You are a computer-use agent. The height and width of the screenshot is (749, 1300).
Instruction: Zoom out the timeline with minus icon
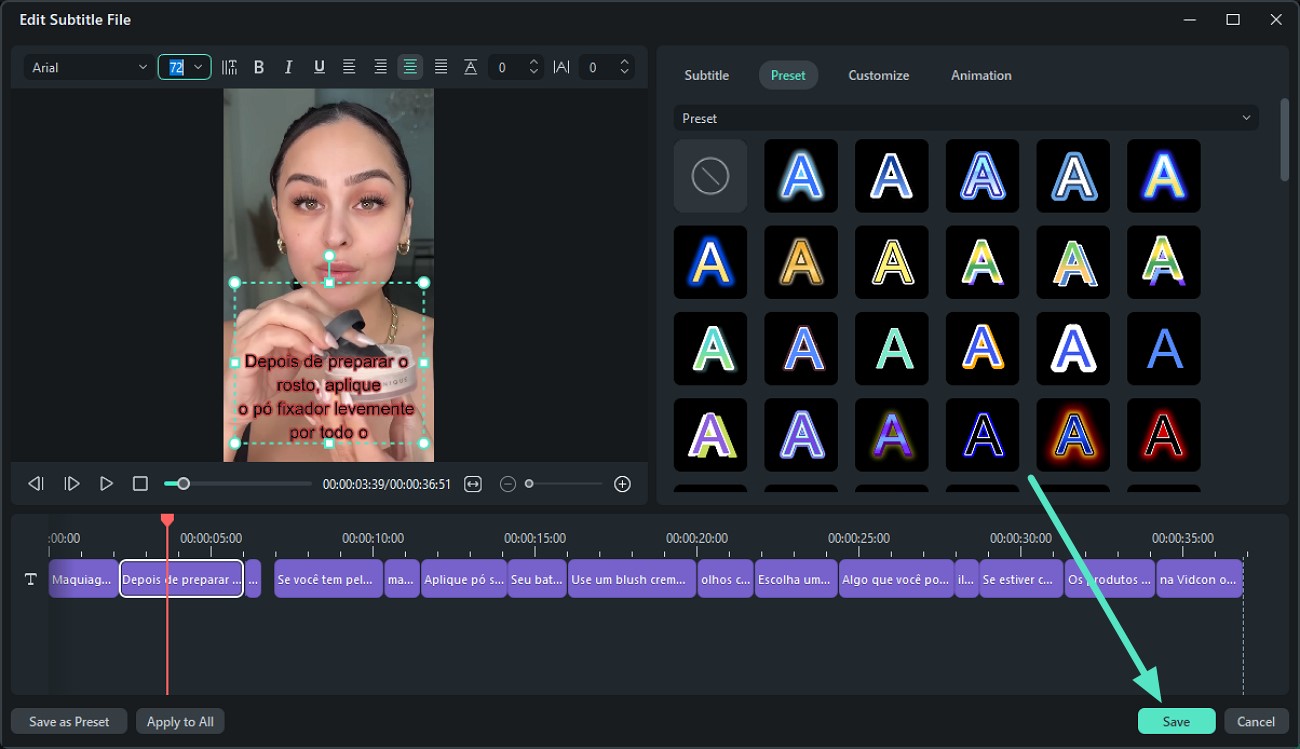pyautogui.click(x=508, y=484)
